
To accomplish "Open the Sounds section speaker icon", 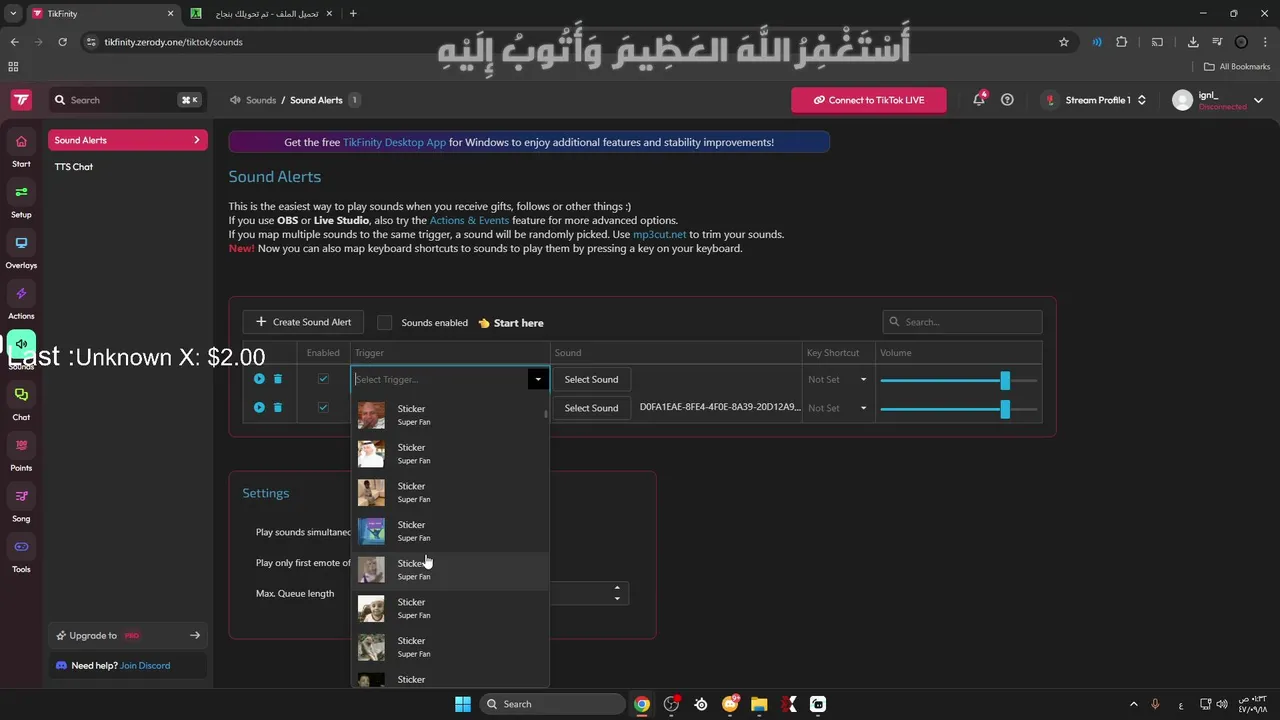I will point(21,344).
